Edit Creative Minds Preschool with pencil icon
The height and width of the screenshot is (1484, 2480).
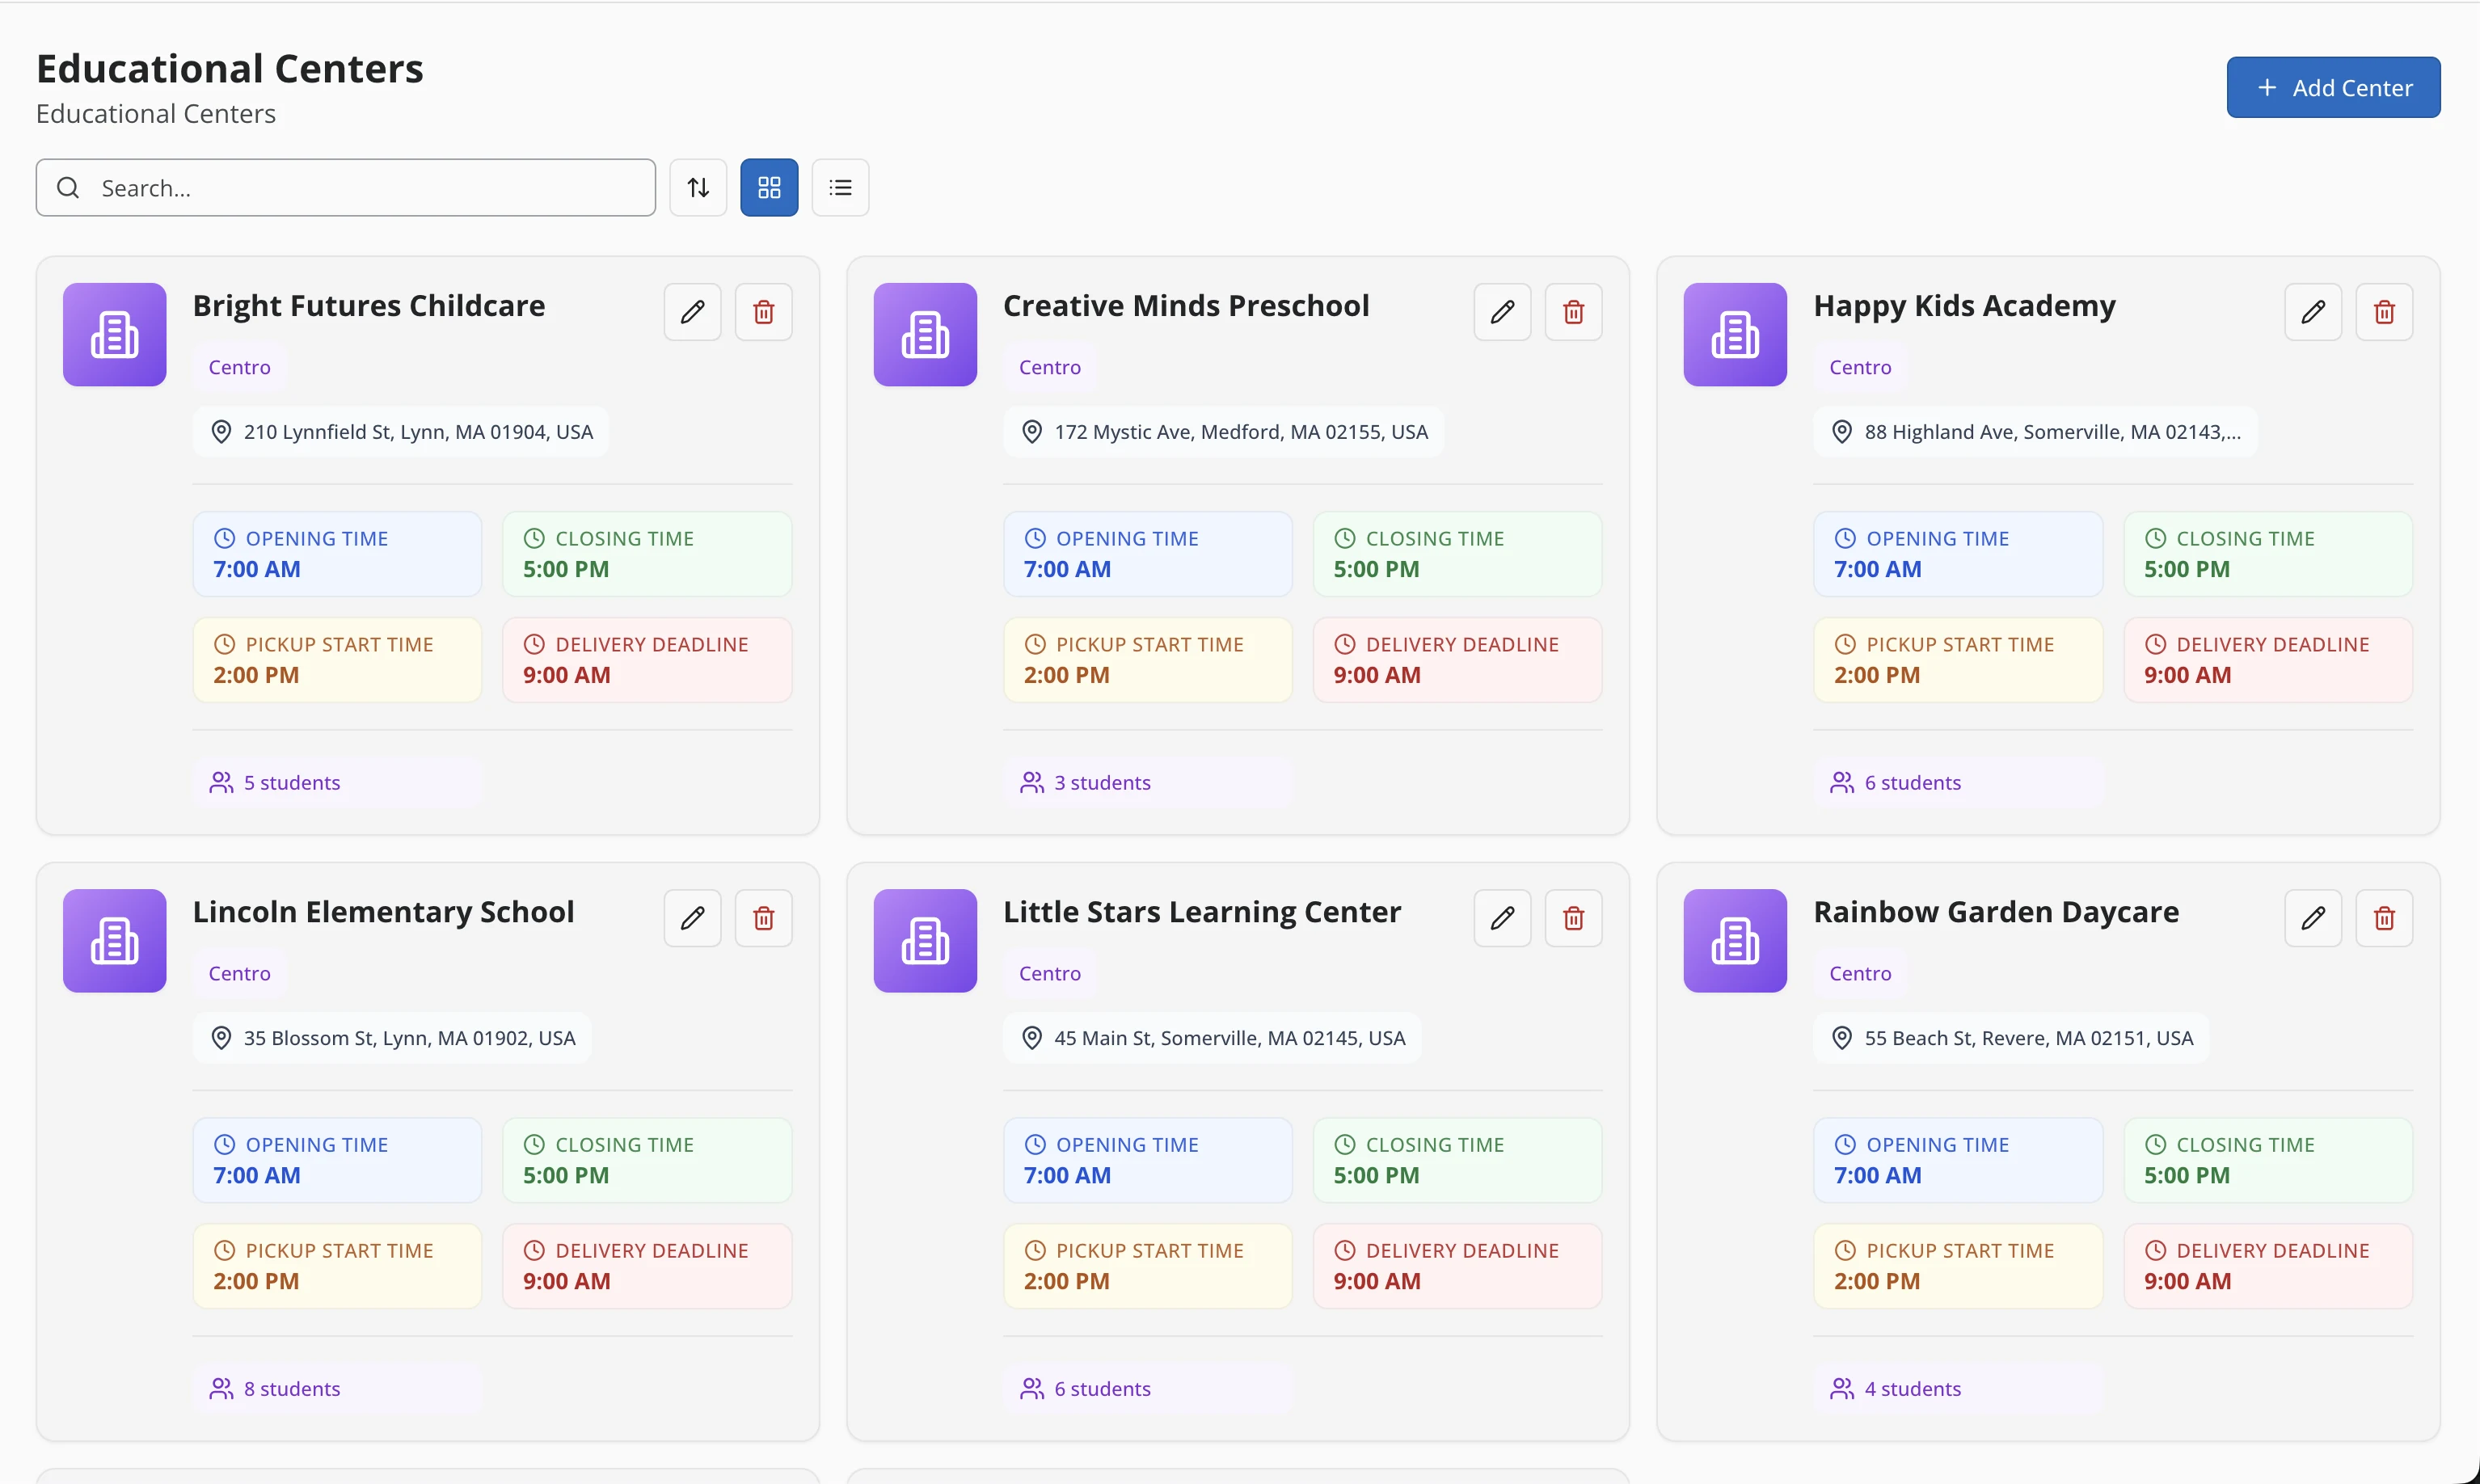(1502, 312)
